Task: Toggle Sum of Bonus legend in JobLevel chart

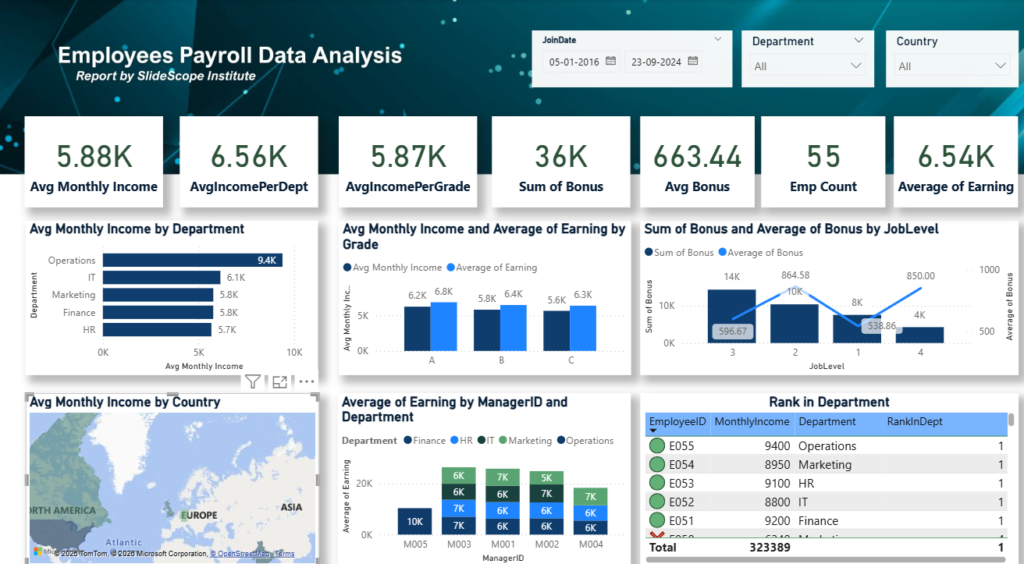Action: click(679, 253)
